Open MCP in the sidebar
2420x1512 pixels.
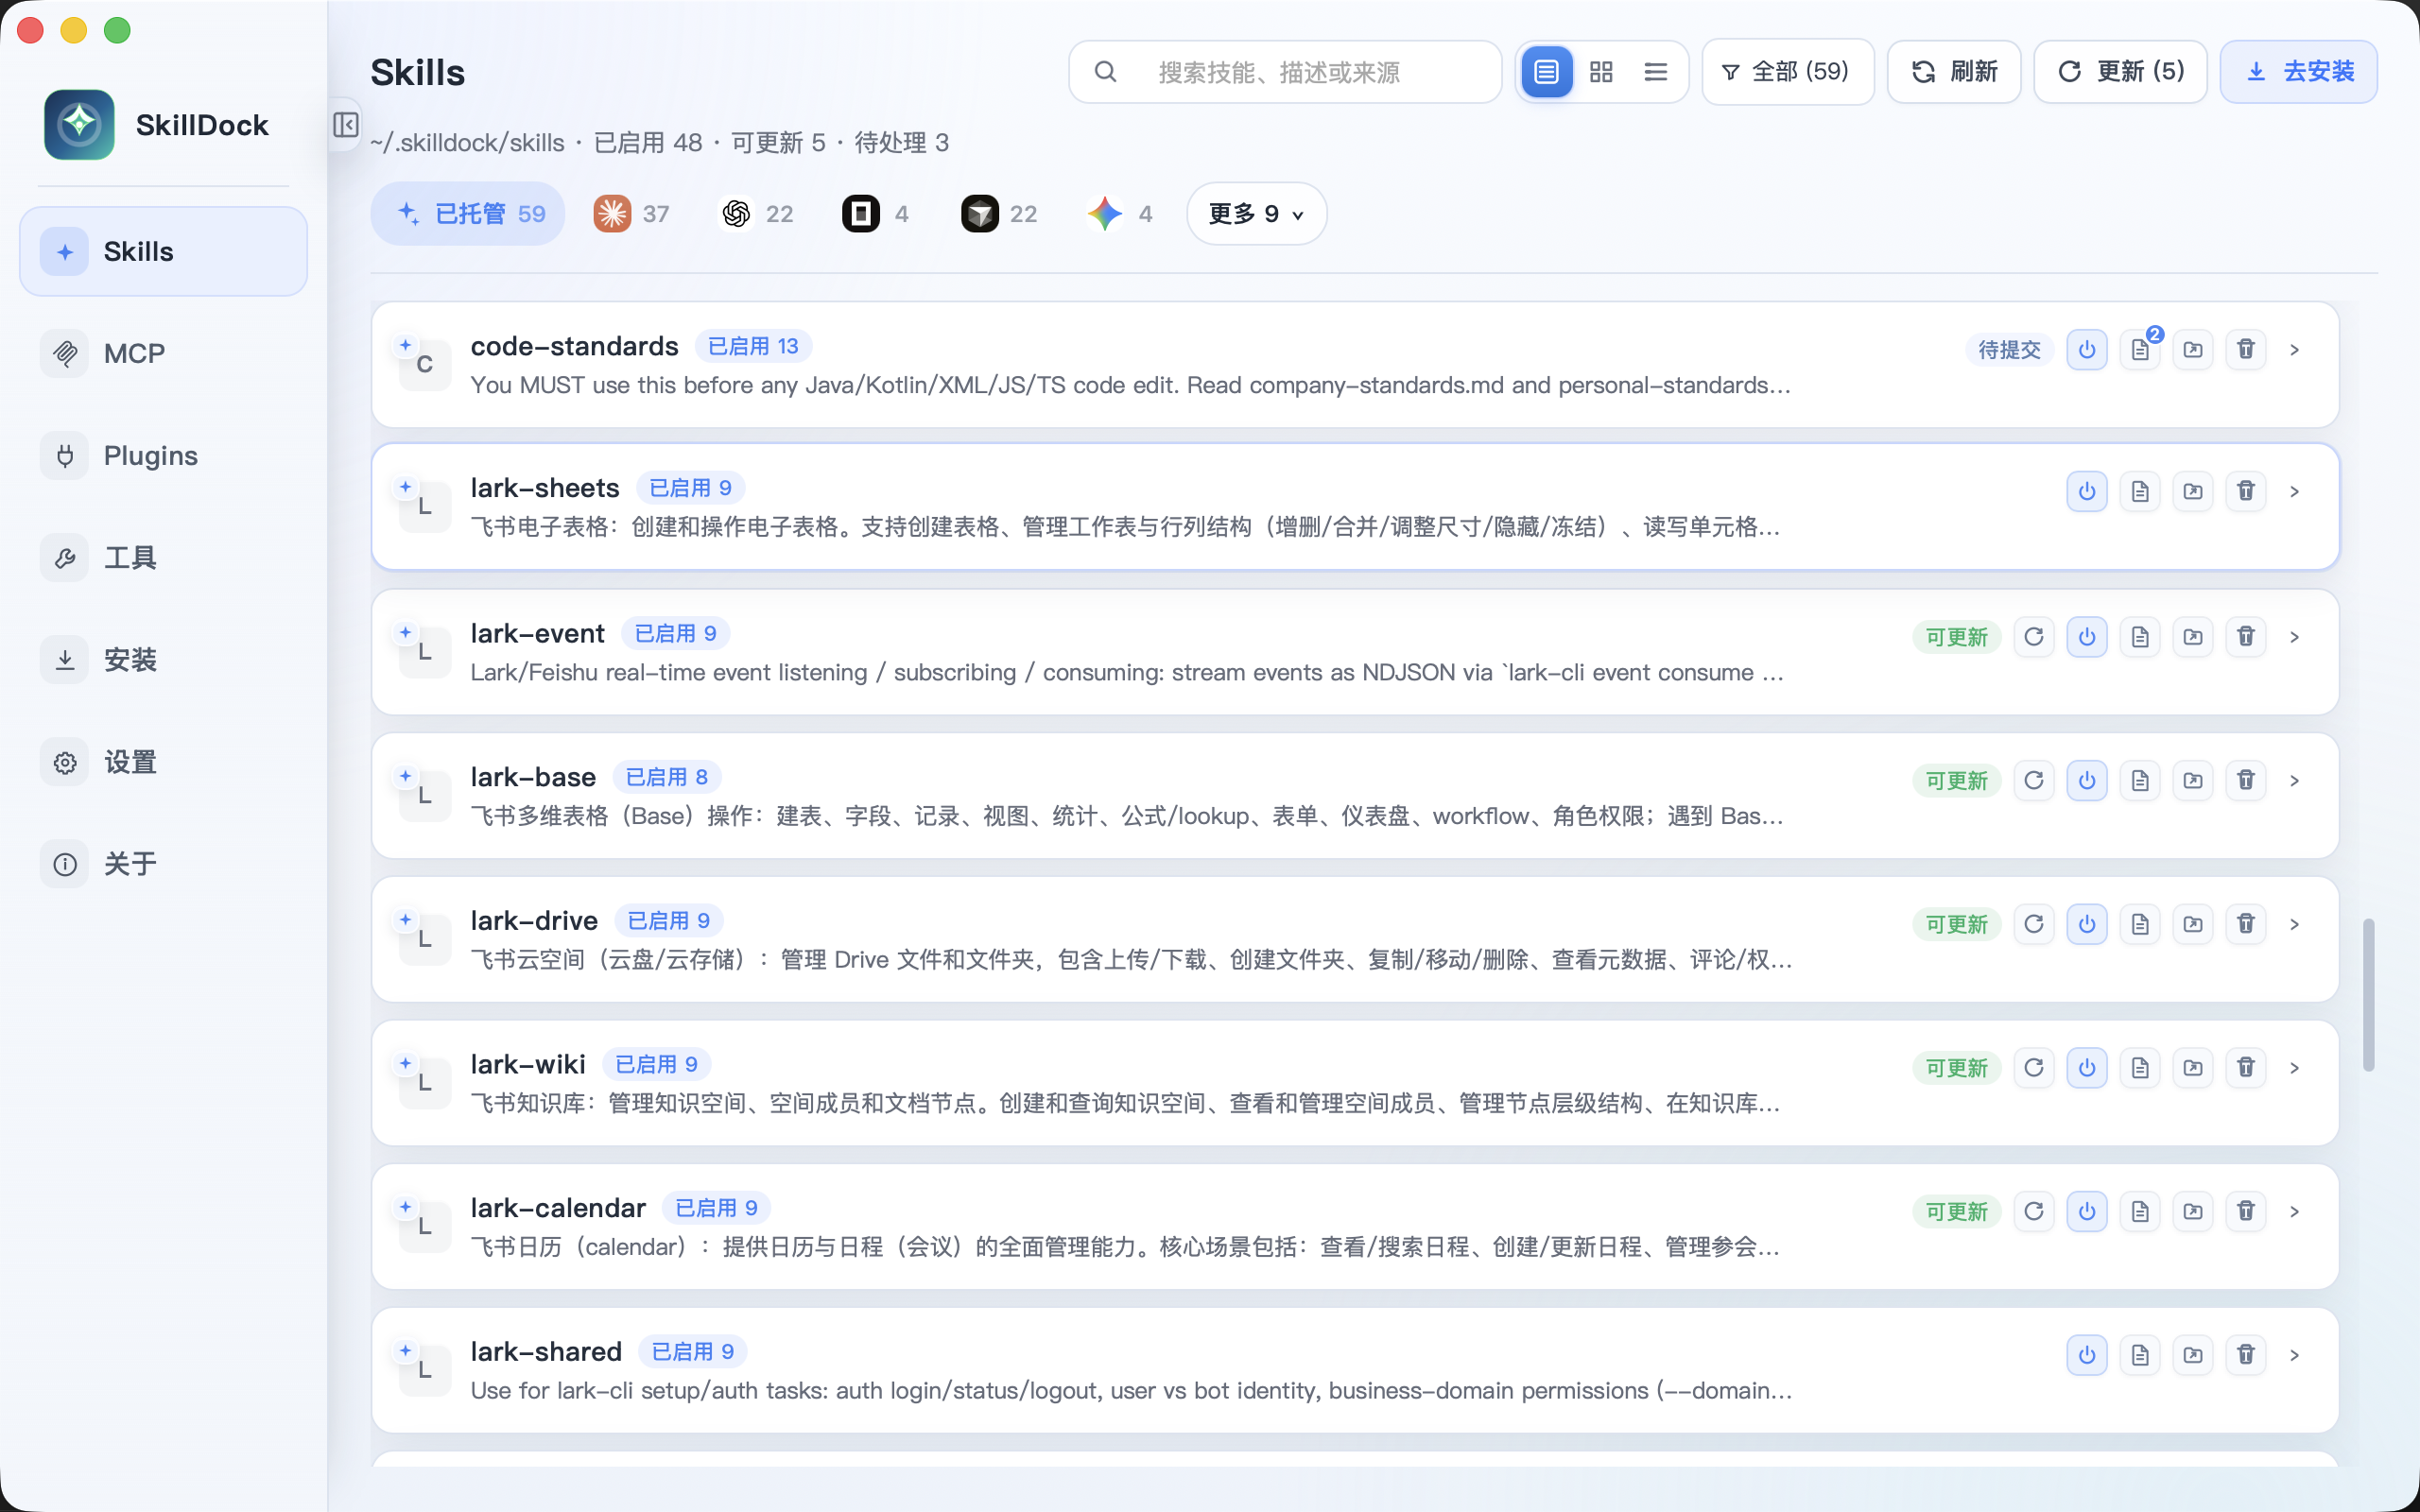(x=163, y=353)
